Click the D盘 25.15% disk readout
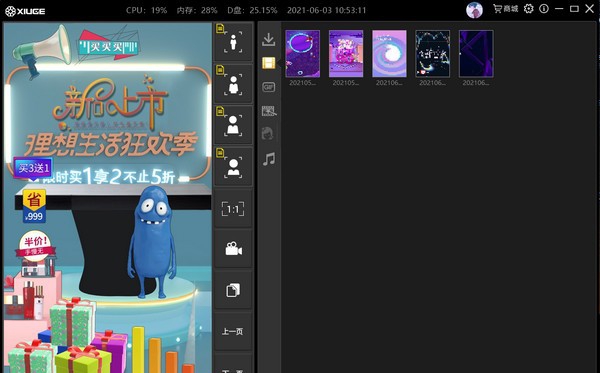 252,10
